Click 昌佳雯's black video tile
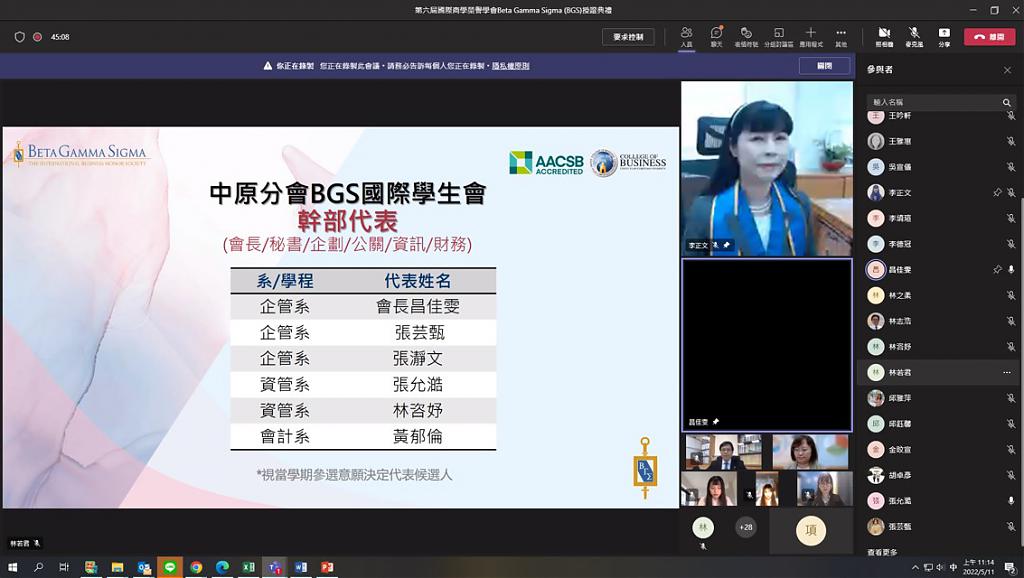 (x=767, y=345)
